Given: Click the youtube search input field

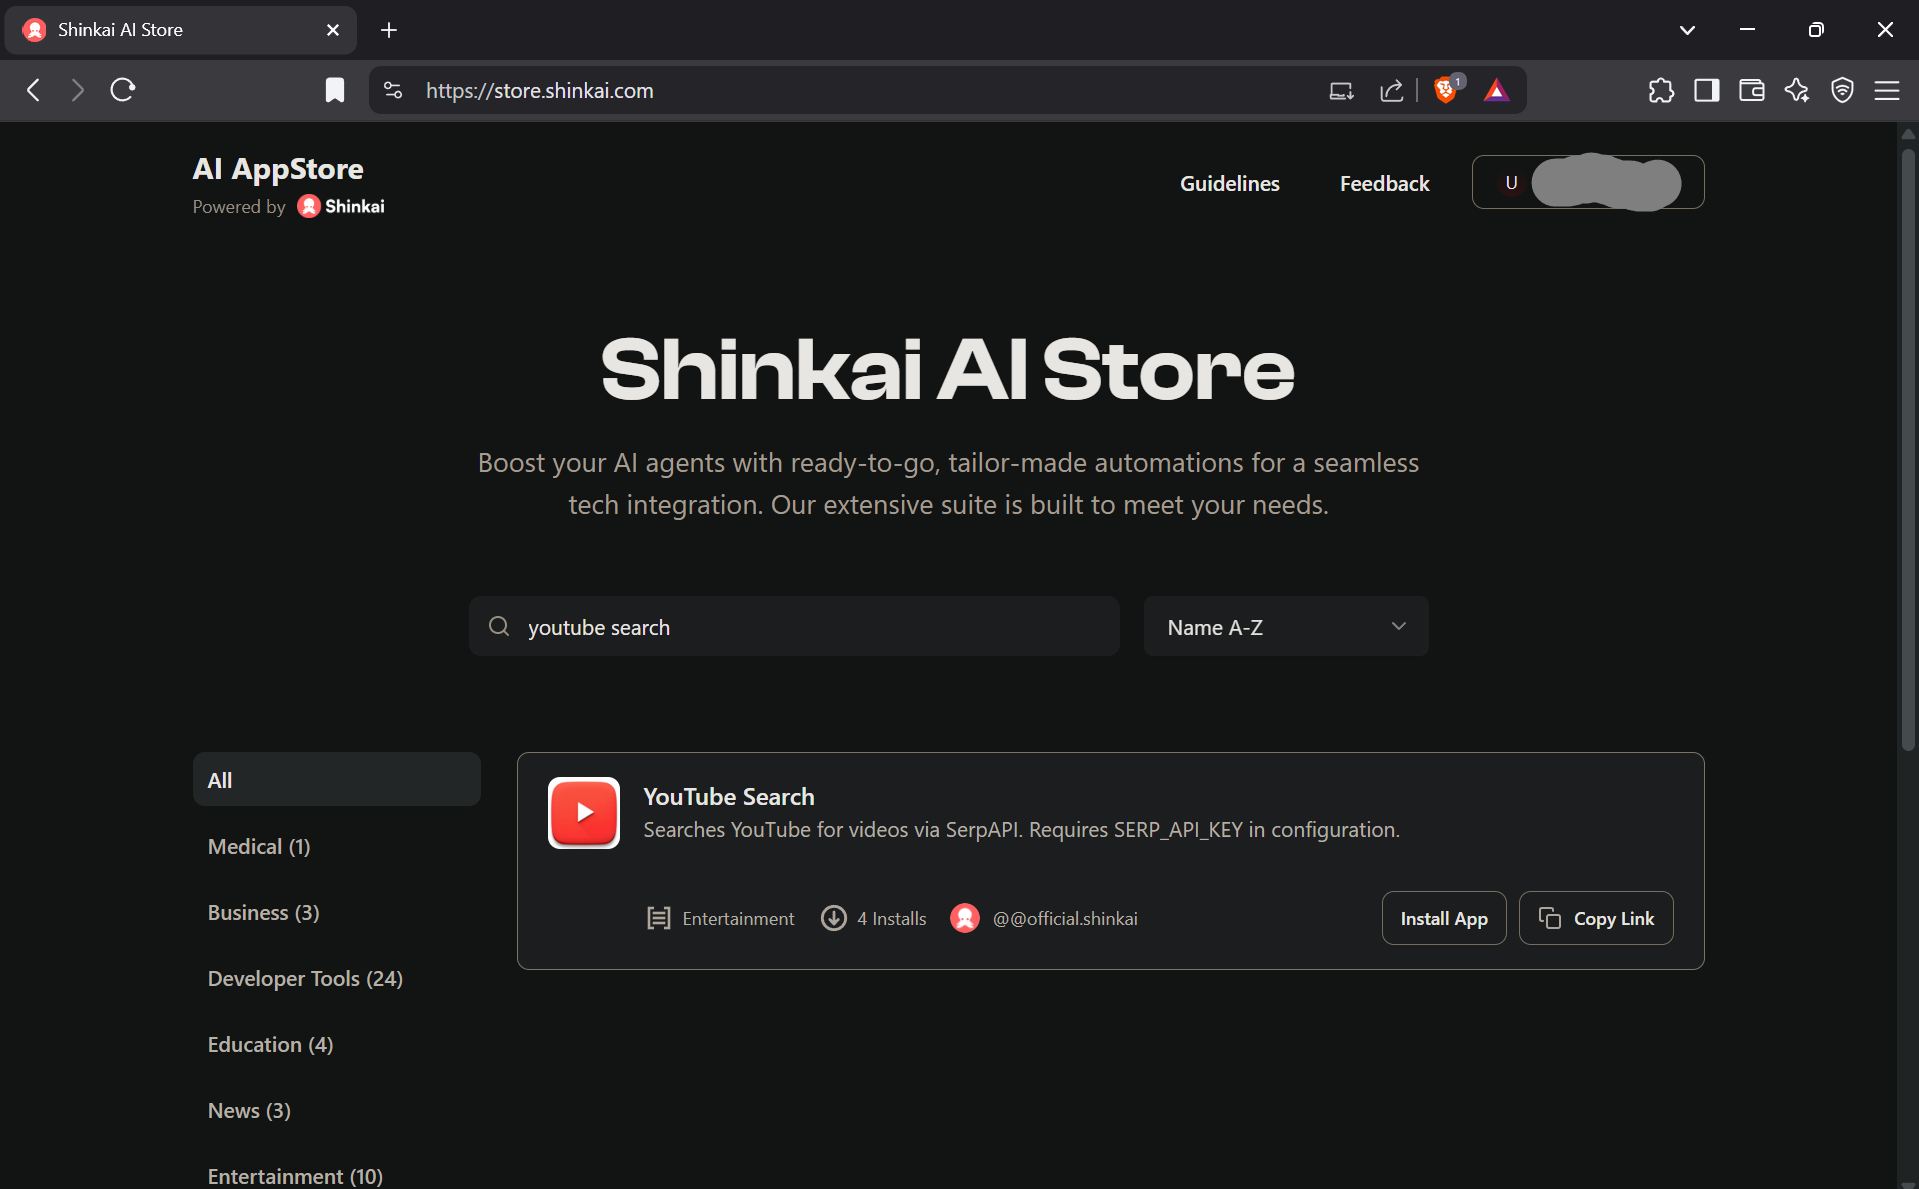Looking at the screenshot, I should pyautogui.click(x=794, y=626).
